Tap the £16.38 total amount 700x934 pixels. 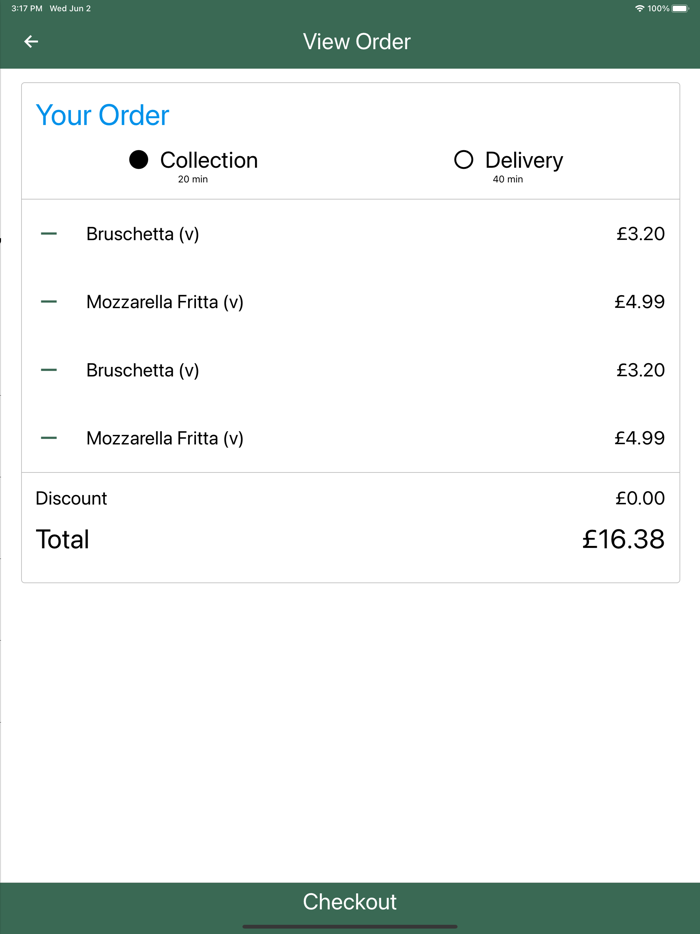(623, 539)
